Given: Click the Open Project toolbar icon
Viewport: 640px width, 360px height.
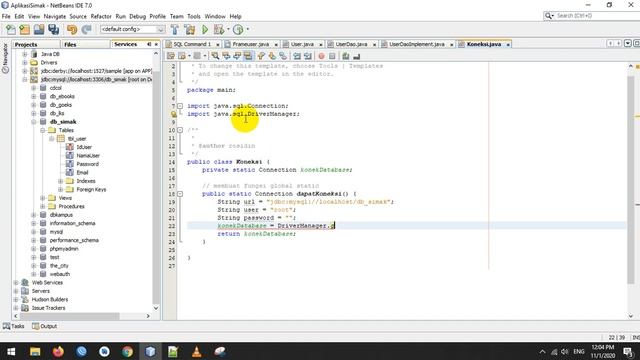Looking at the screenshot, I should [x=39, y=29].
